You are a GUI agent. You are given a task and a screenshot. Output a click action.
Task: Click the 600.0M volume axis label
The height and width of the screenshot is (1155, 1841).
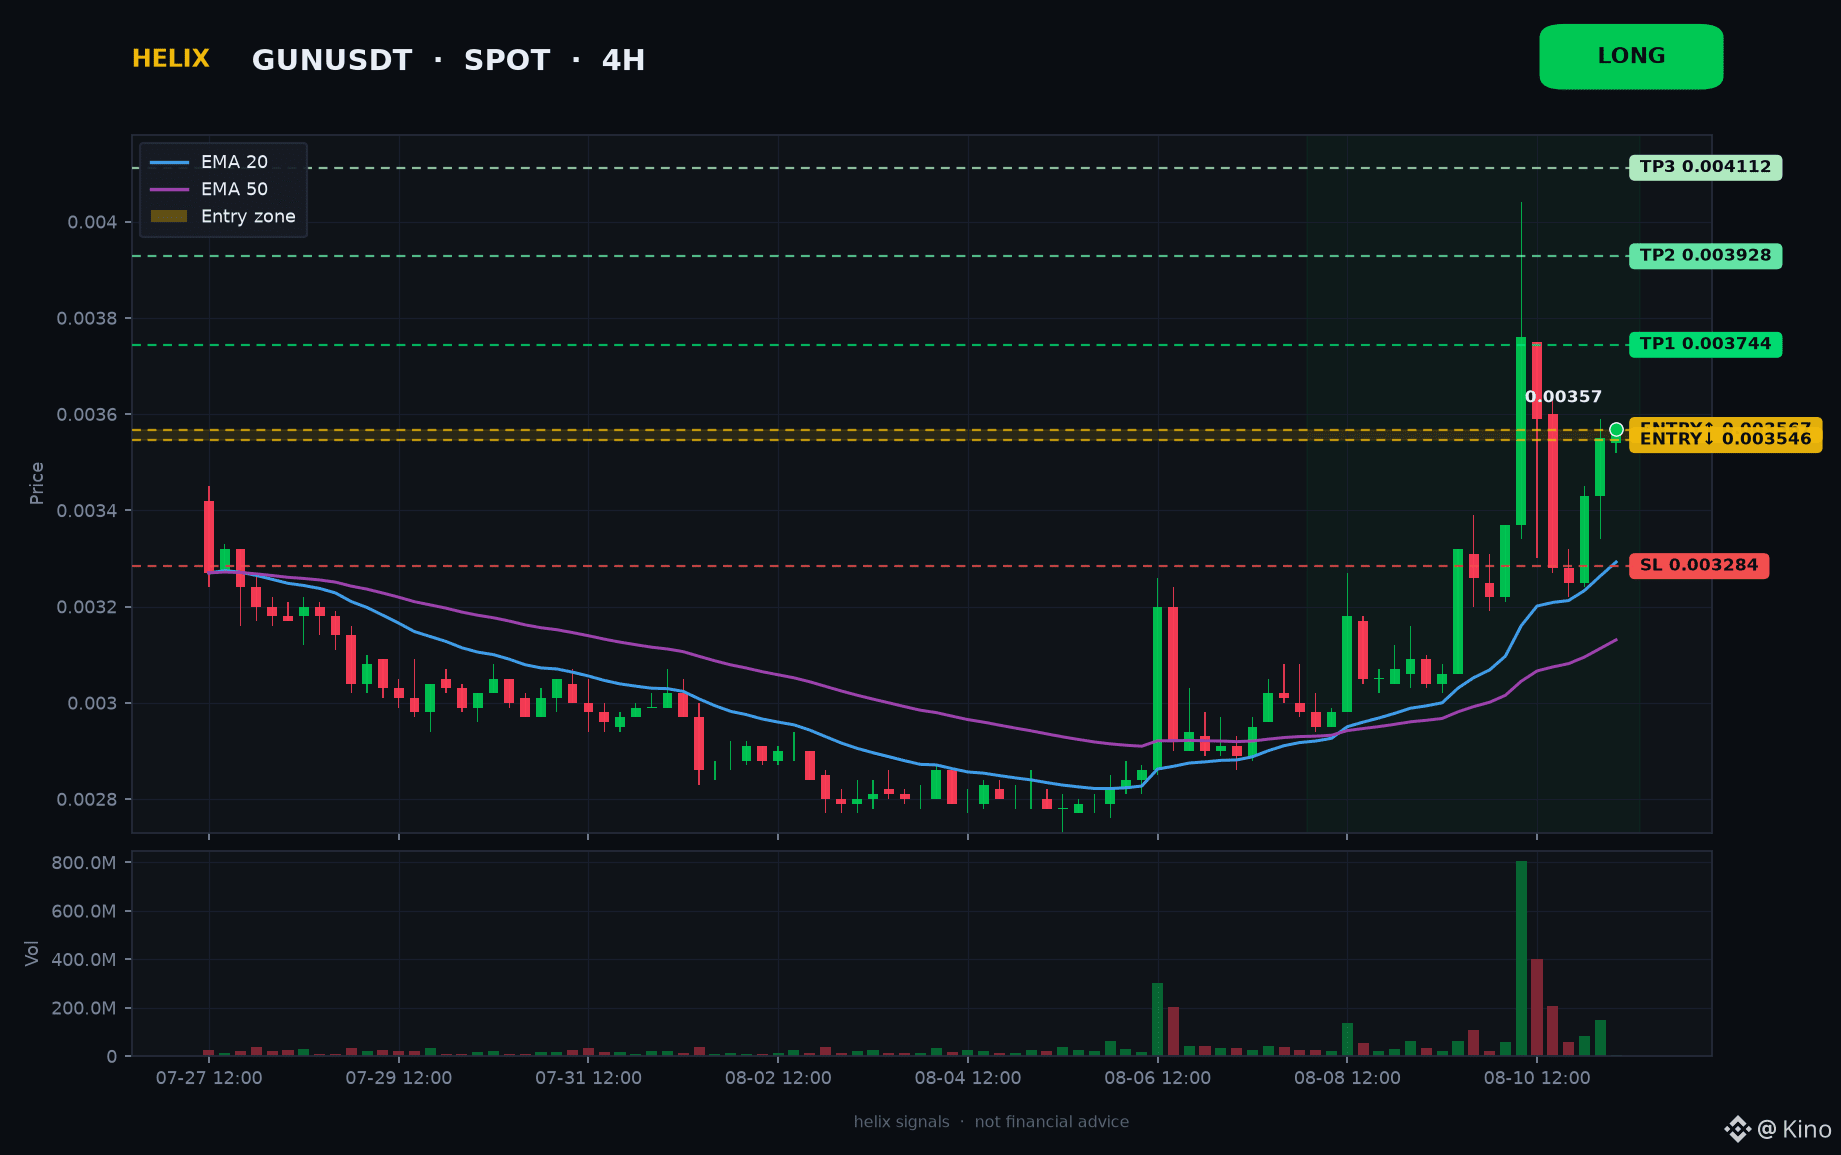click(x=84, y=911)
